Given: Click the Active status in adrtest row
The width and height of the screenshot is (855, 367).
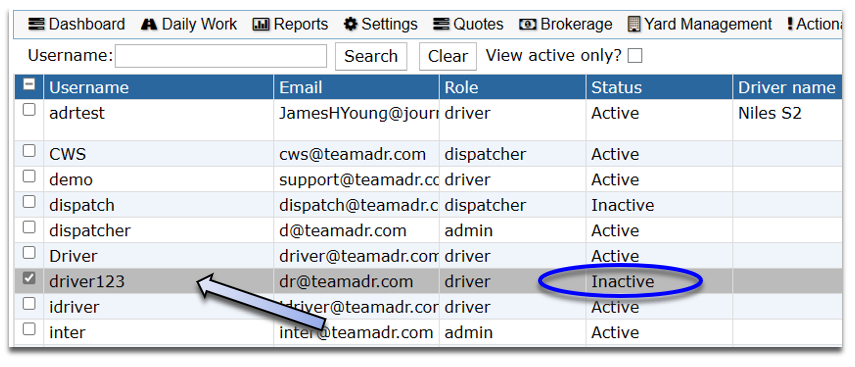Looking at the screenshot, I should [x=615, y=113].
